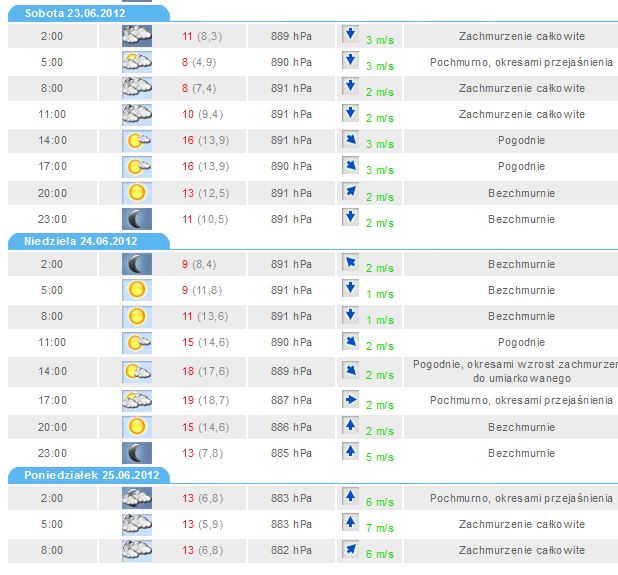Click the Sobota 5:00 'Pochmurno, okresami przejaśnienia' description

click(520, 62)
